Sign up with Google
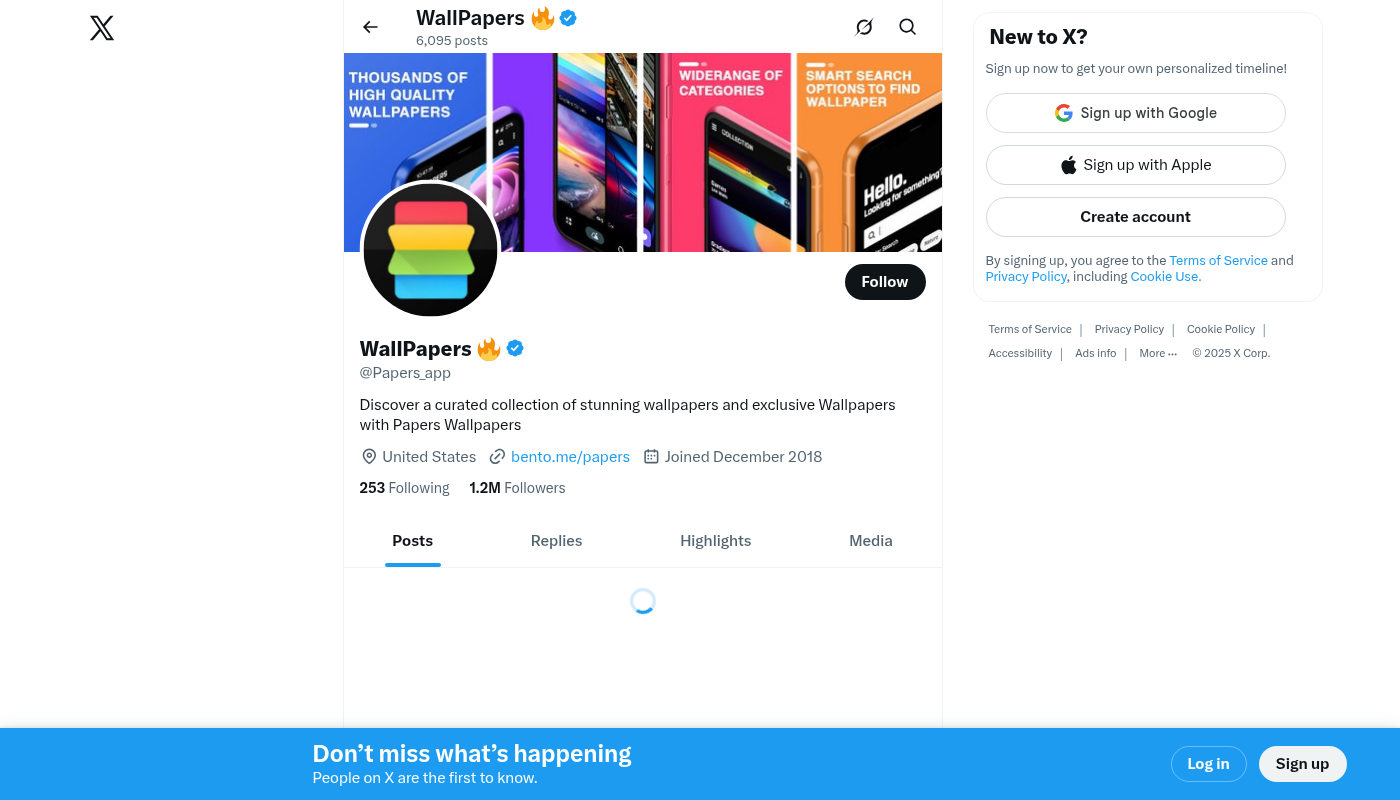Screen dimensions: 1400x800 coord(1136,113)
